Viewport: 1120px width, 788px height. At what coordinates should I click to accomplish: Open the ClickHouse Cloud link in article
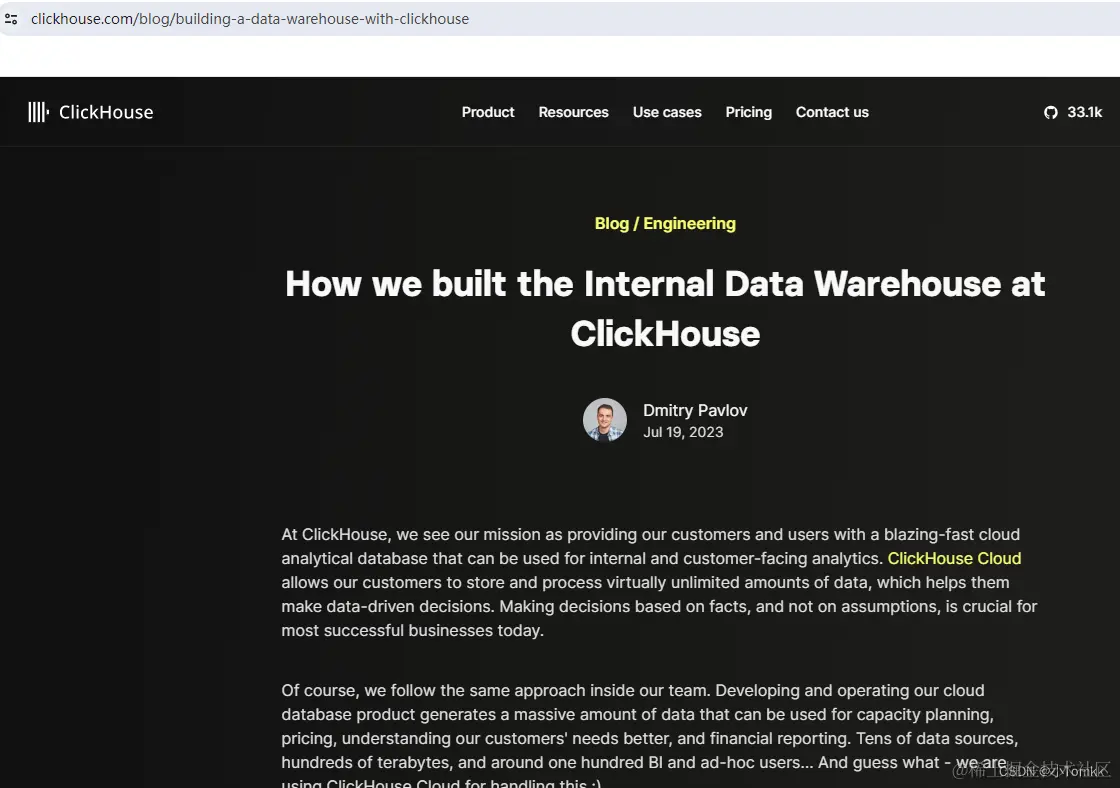[954, 558]
